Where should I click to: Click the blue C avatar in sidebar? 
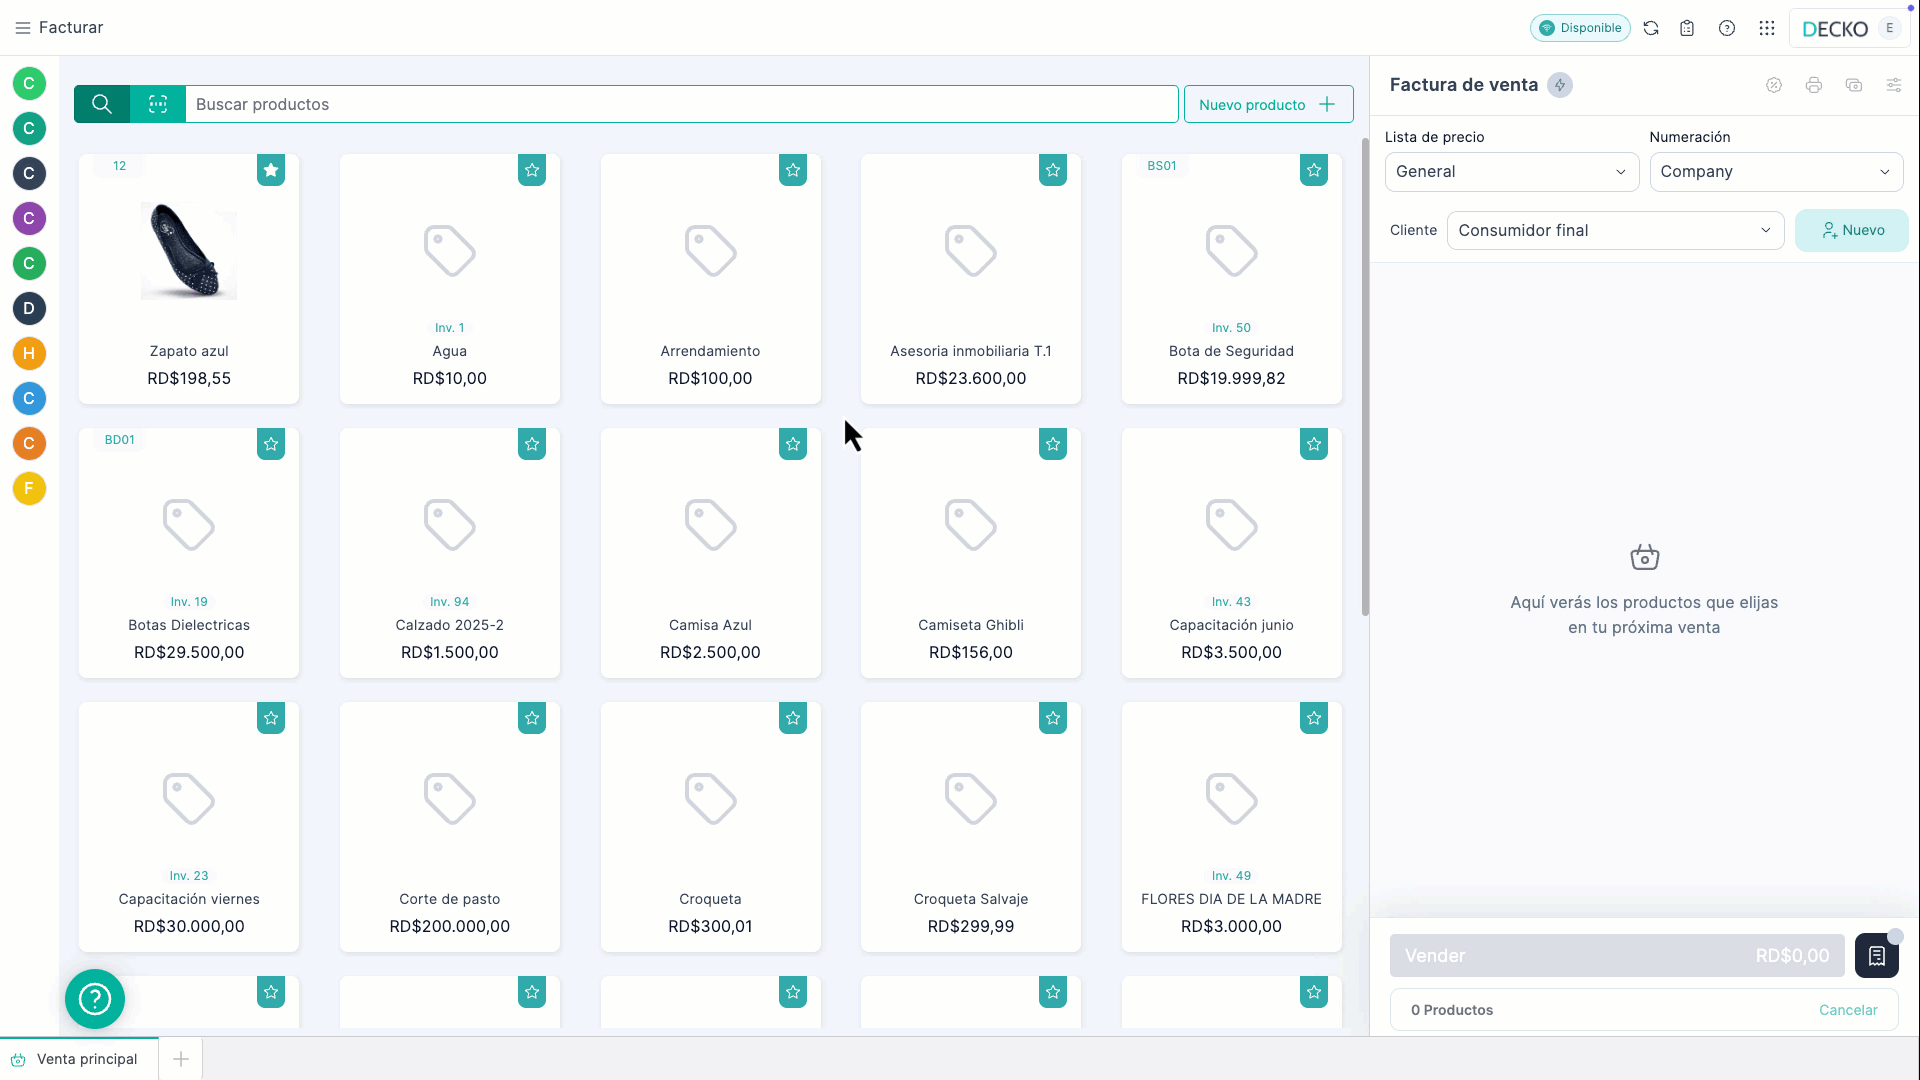[29, 398]
